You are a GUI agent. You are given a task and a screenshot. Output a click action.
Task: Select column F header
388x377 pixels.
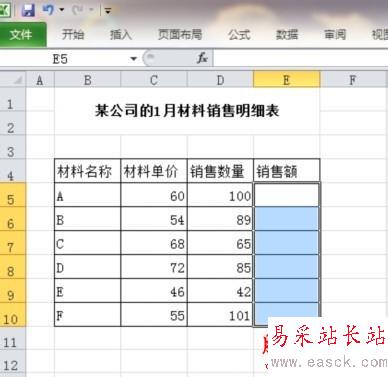click(x=353, y=80)
